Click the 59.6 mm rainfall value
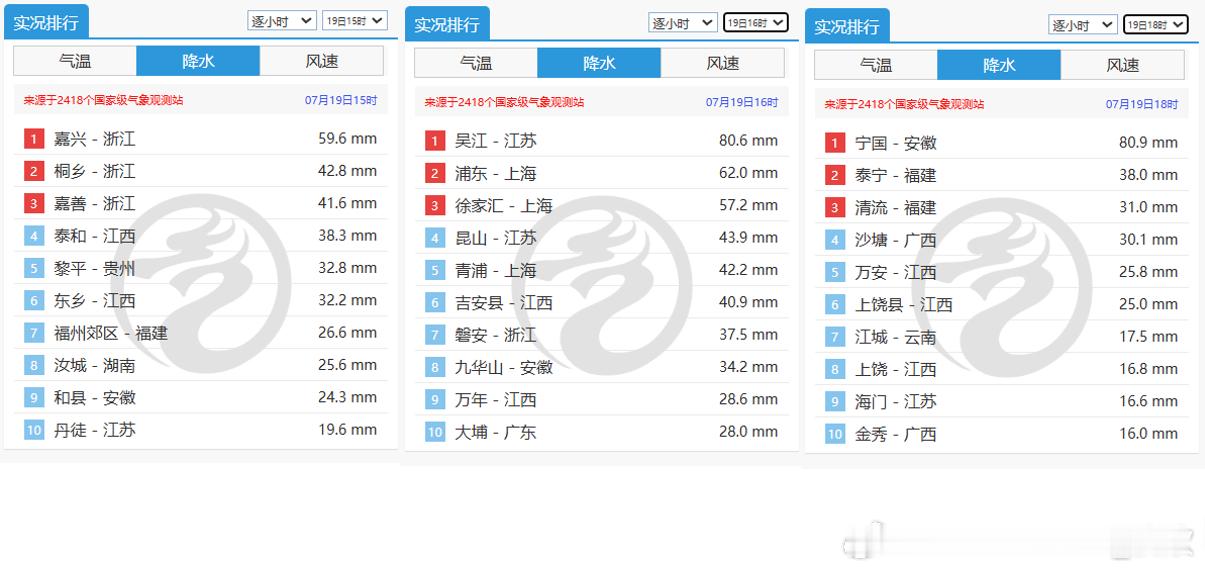This screenshot has height=571, width=1205. tap(347, 139)
